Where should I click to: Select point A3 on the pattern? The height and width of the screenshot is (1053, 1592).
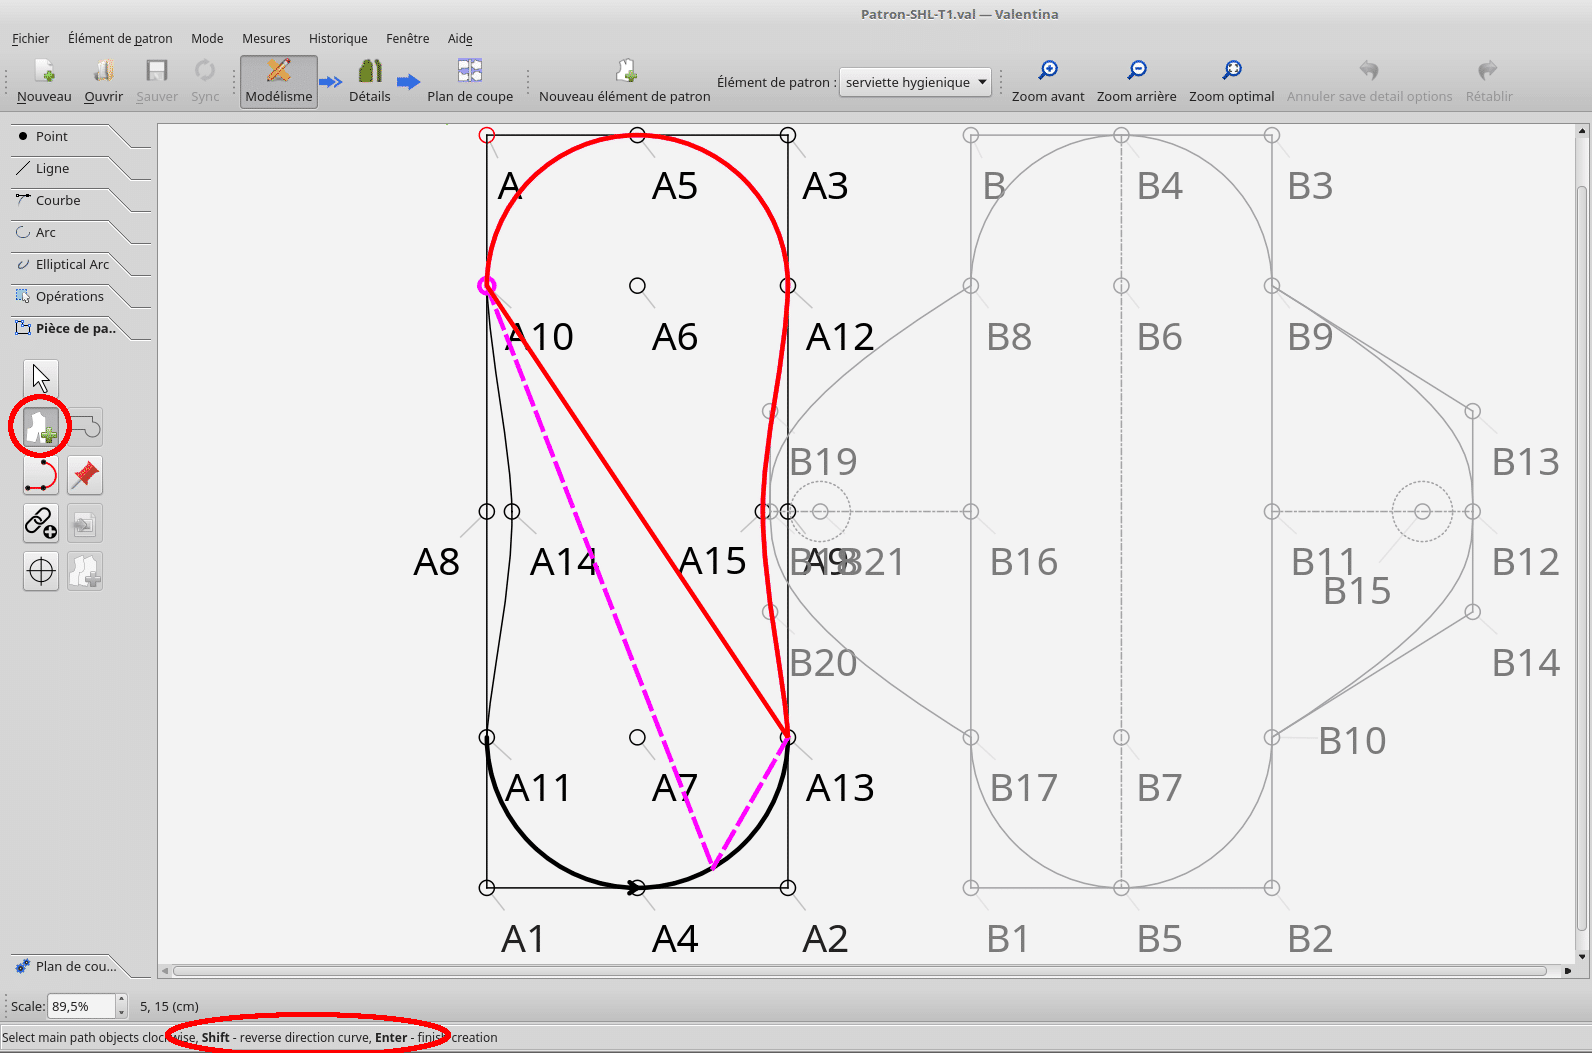[x=788, y=135]
